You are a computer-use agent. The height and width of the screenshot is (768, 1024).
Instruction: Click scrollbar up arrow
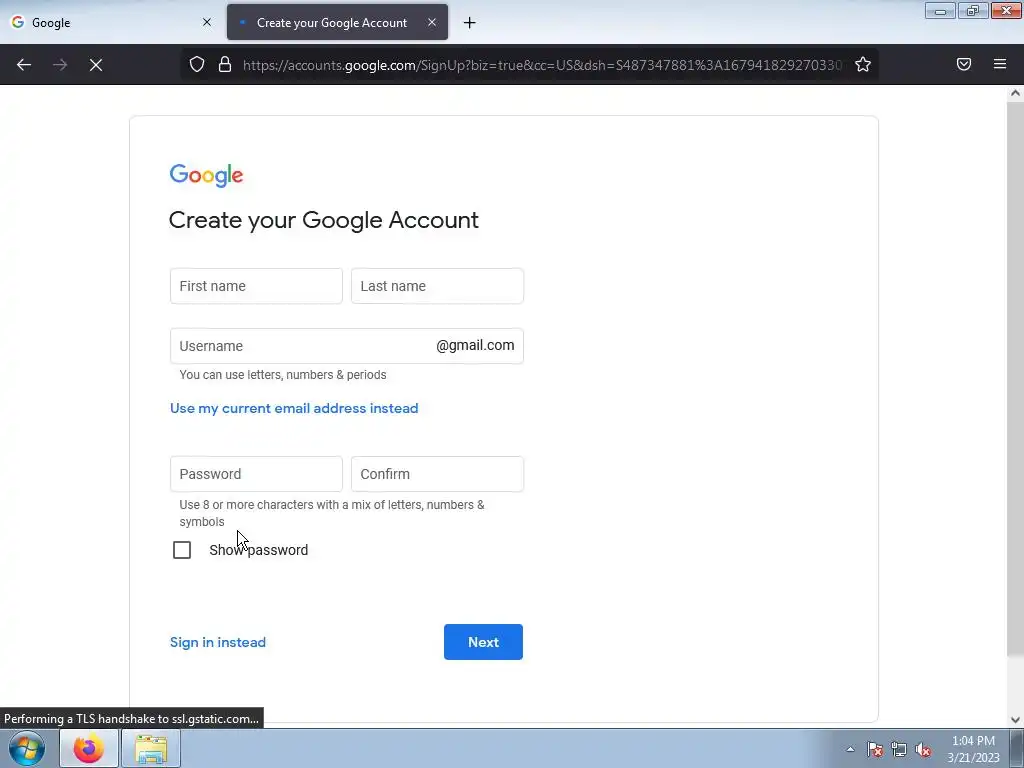click(1015, 93)
